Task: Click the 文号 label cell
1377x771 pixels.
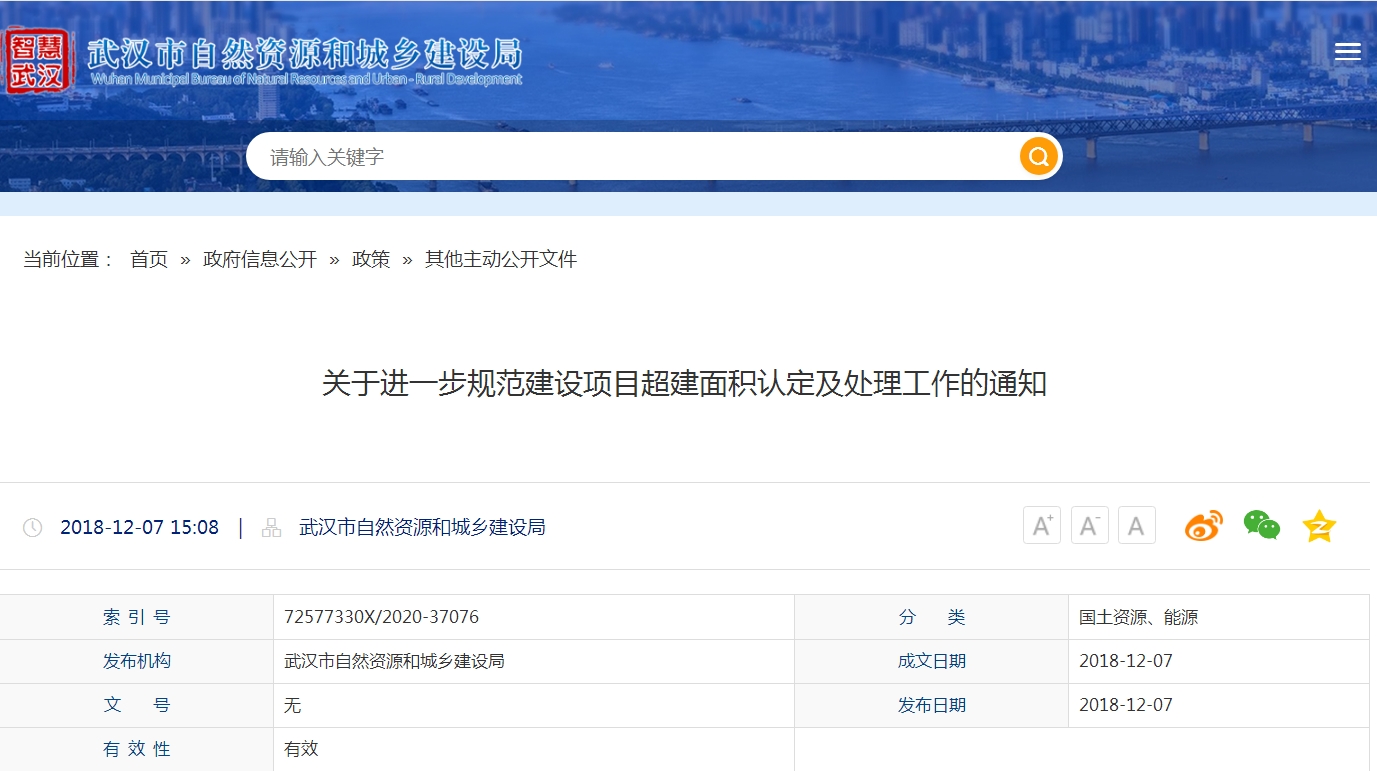Action: coord(137,705)
